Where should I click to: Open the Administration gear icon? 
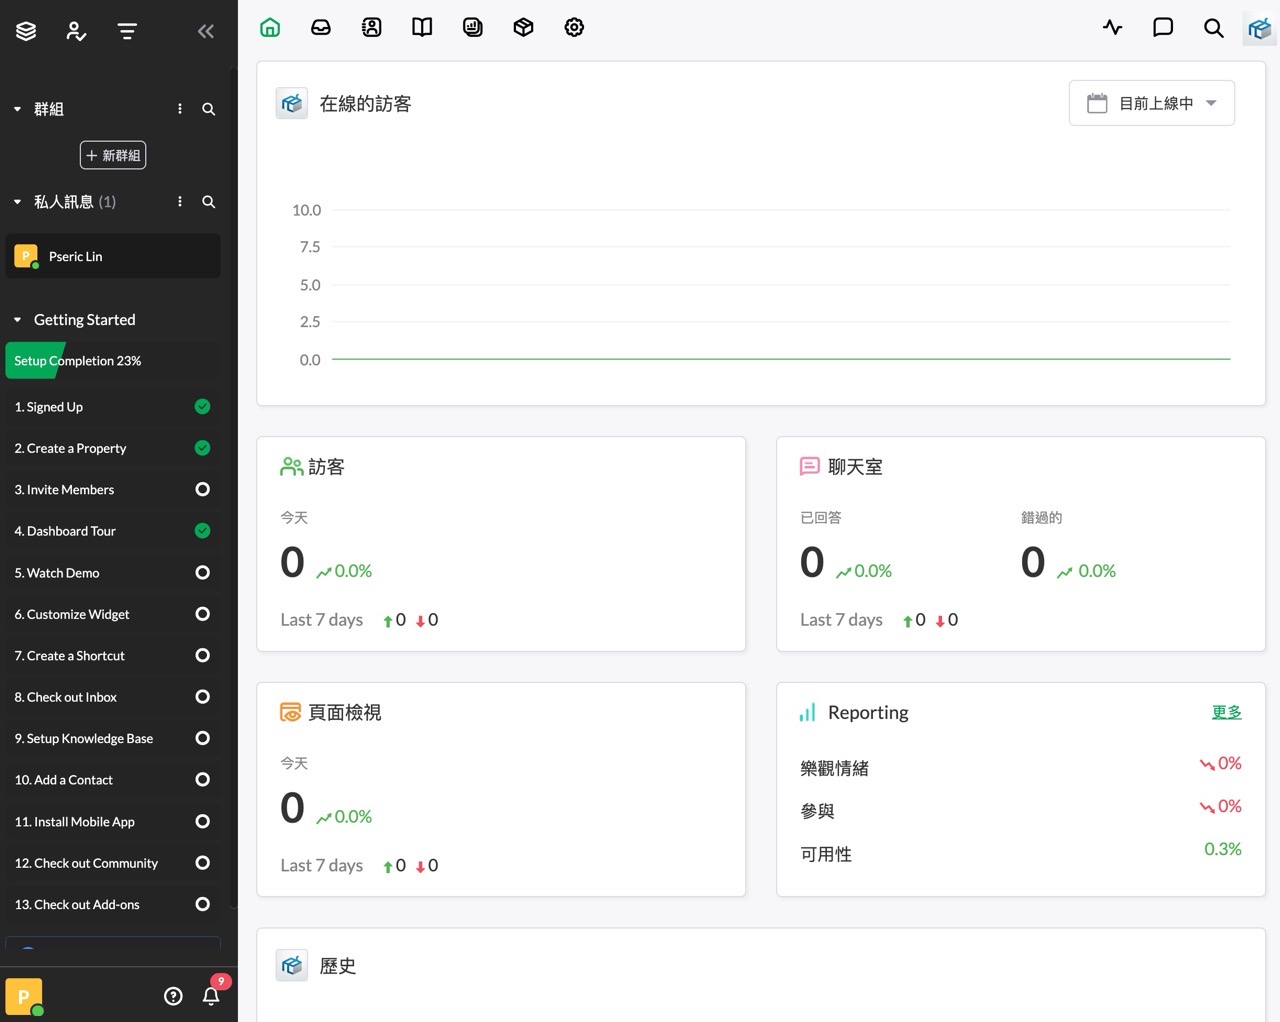[574, 28]
